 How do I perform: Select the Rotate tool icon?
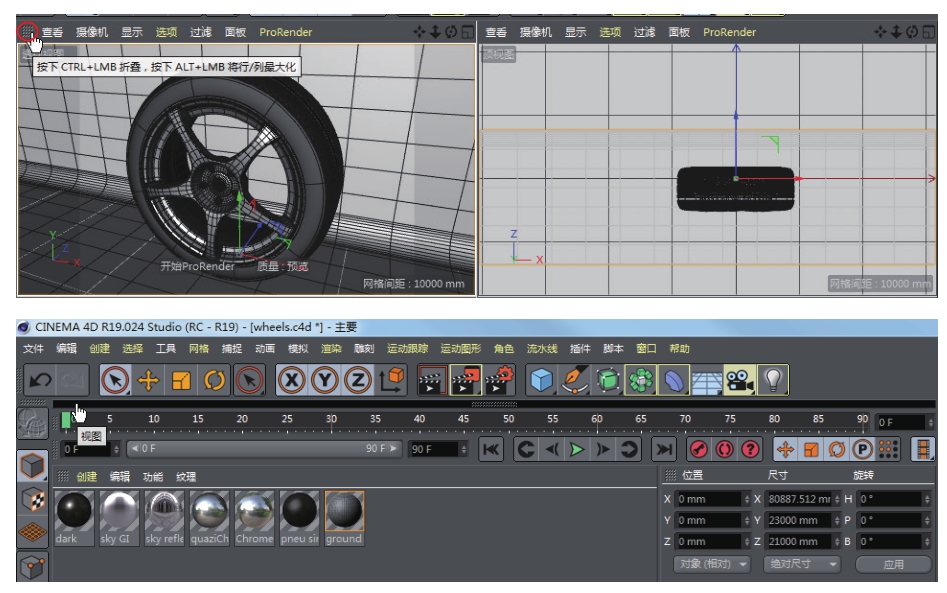(x=215, y=380)
